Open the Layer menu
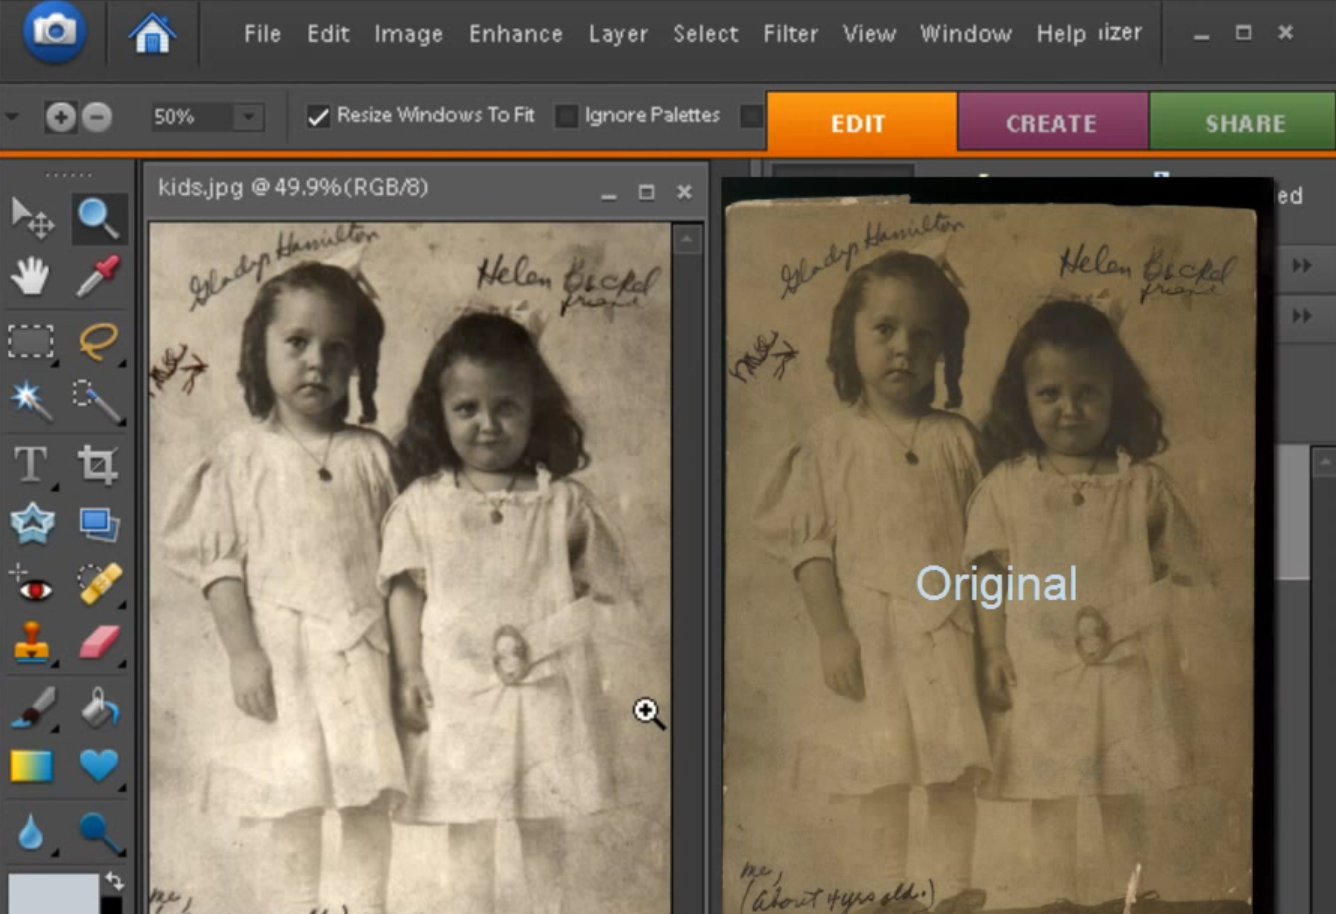Image resolution: width=1336 pixels, height=914 pixels. pos(618,35)
